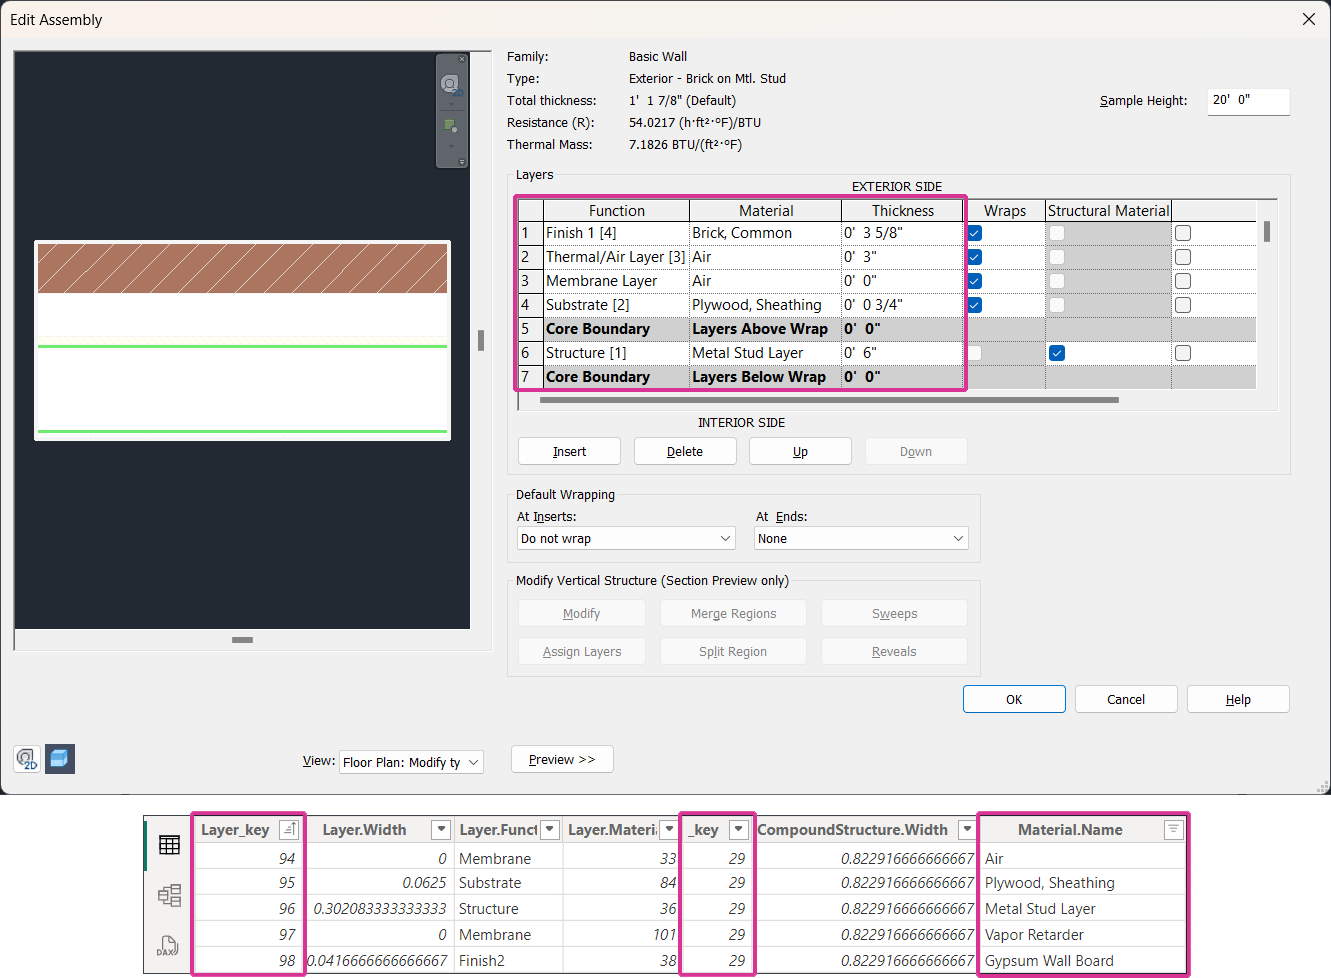The height and width of the screenshot is (978, 1331).
Task: Toggle the Wraps checkbox for Structure [1]
Action: pos(975,353)
